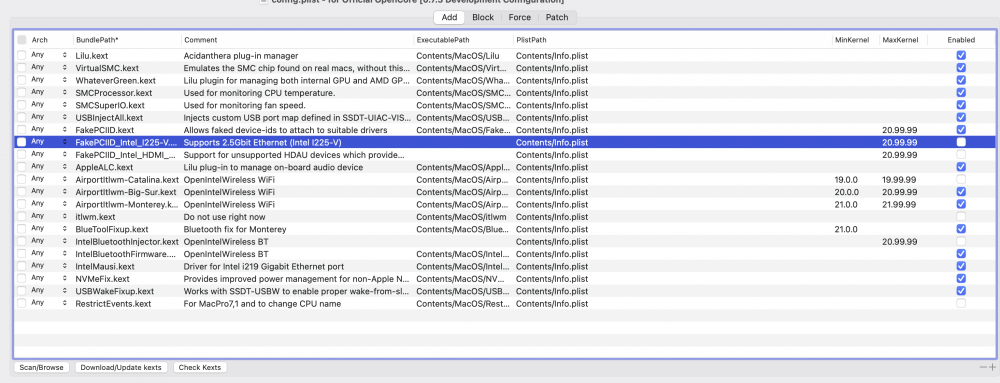Viewport: 1000px width, 383px height.
Task: Select the row checkbox for FakePCIID.kext
Action: (22, 130)
